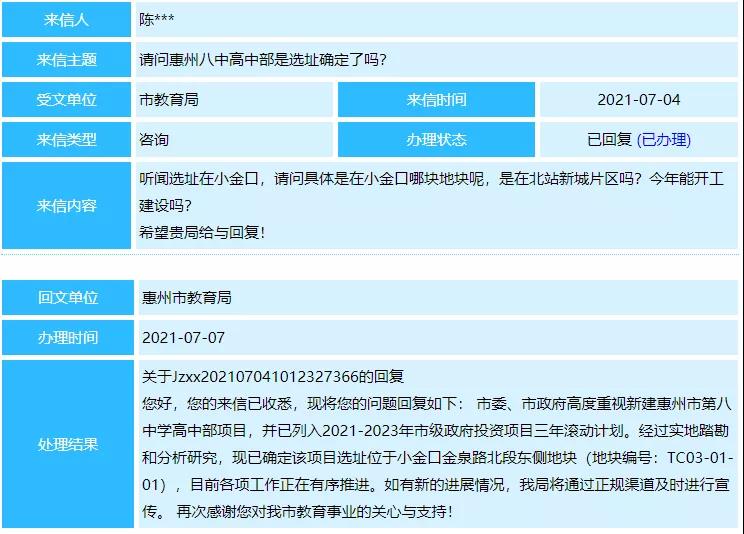Select reply title 关于Jzxx202107041012327366的回复
Screen dimensions: 744x534
pyautogui.click(x=273, y=376)
